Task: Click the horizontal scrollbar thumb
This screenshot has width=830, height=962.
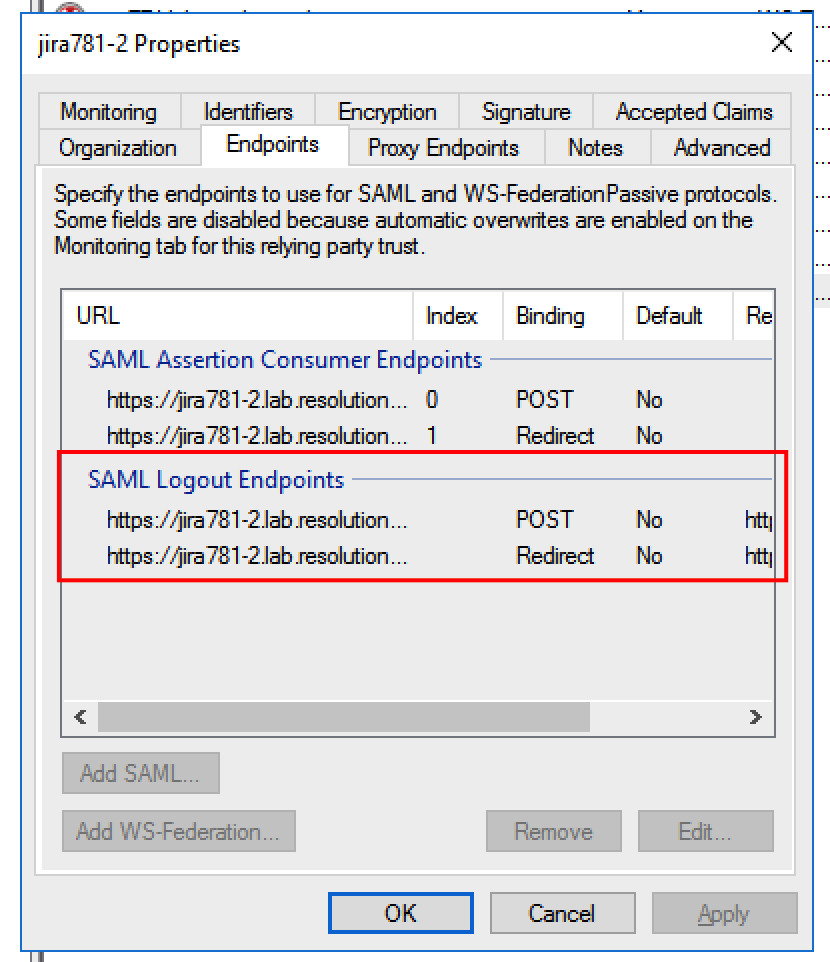Action: [x=344, y=717]
